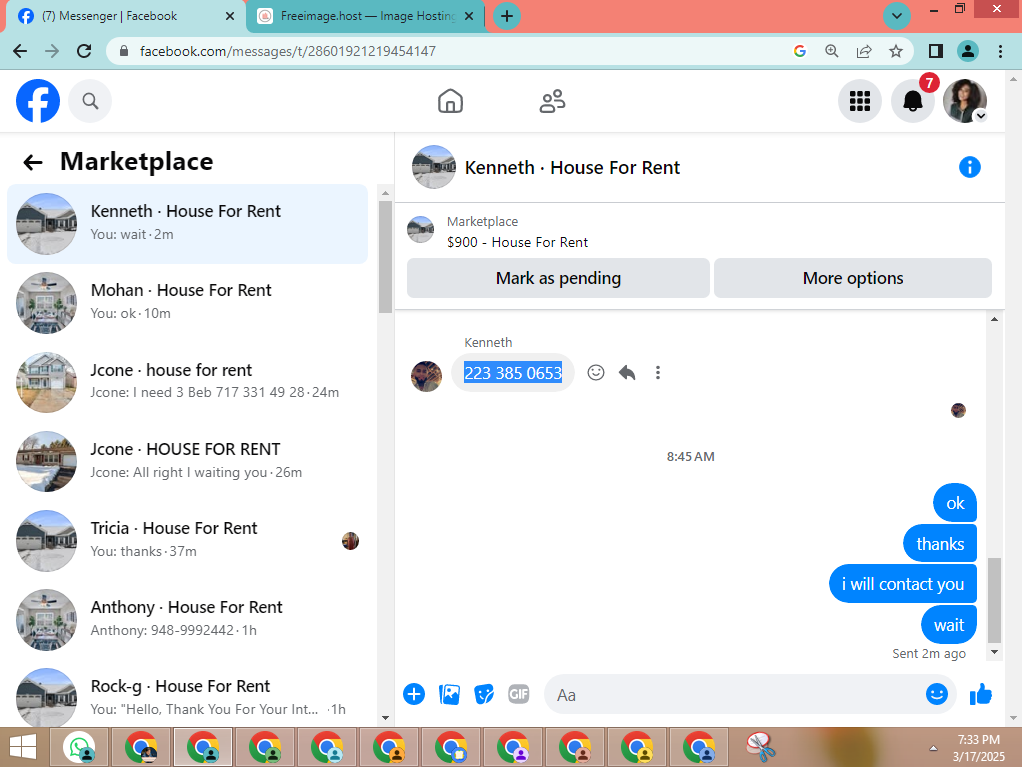Select the Anthony · House For Rent chat
This screenshot has height=767, width=1022.
187,620
